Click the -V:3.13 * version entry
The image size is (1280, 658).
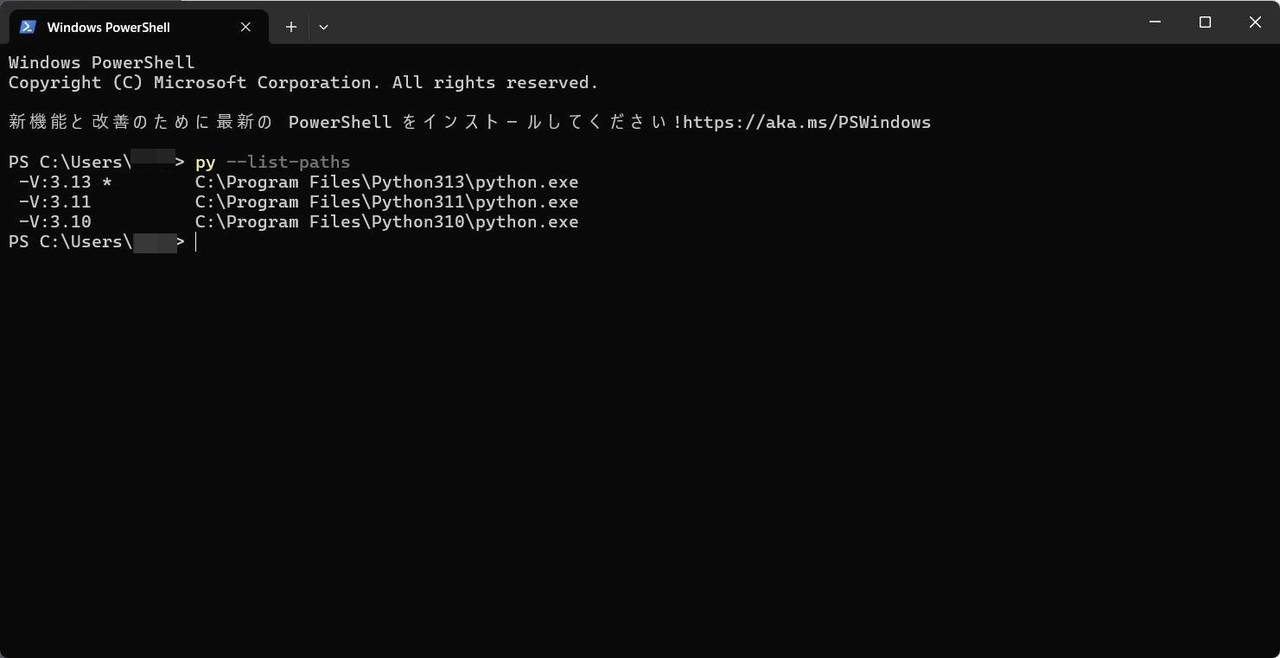click(65, 182)
